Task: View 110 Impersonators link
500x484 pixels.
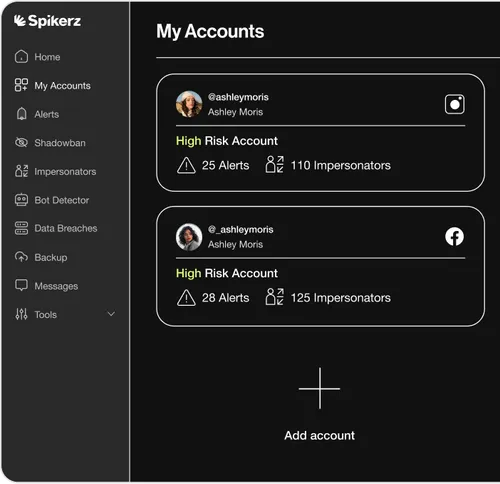Action: pos(341,165)
